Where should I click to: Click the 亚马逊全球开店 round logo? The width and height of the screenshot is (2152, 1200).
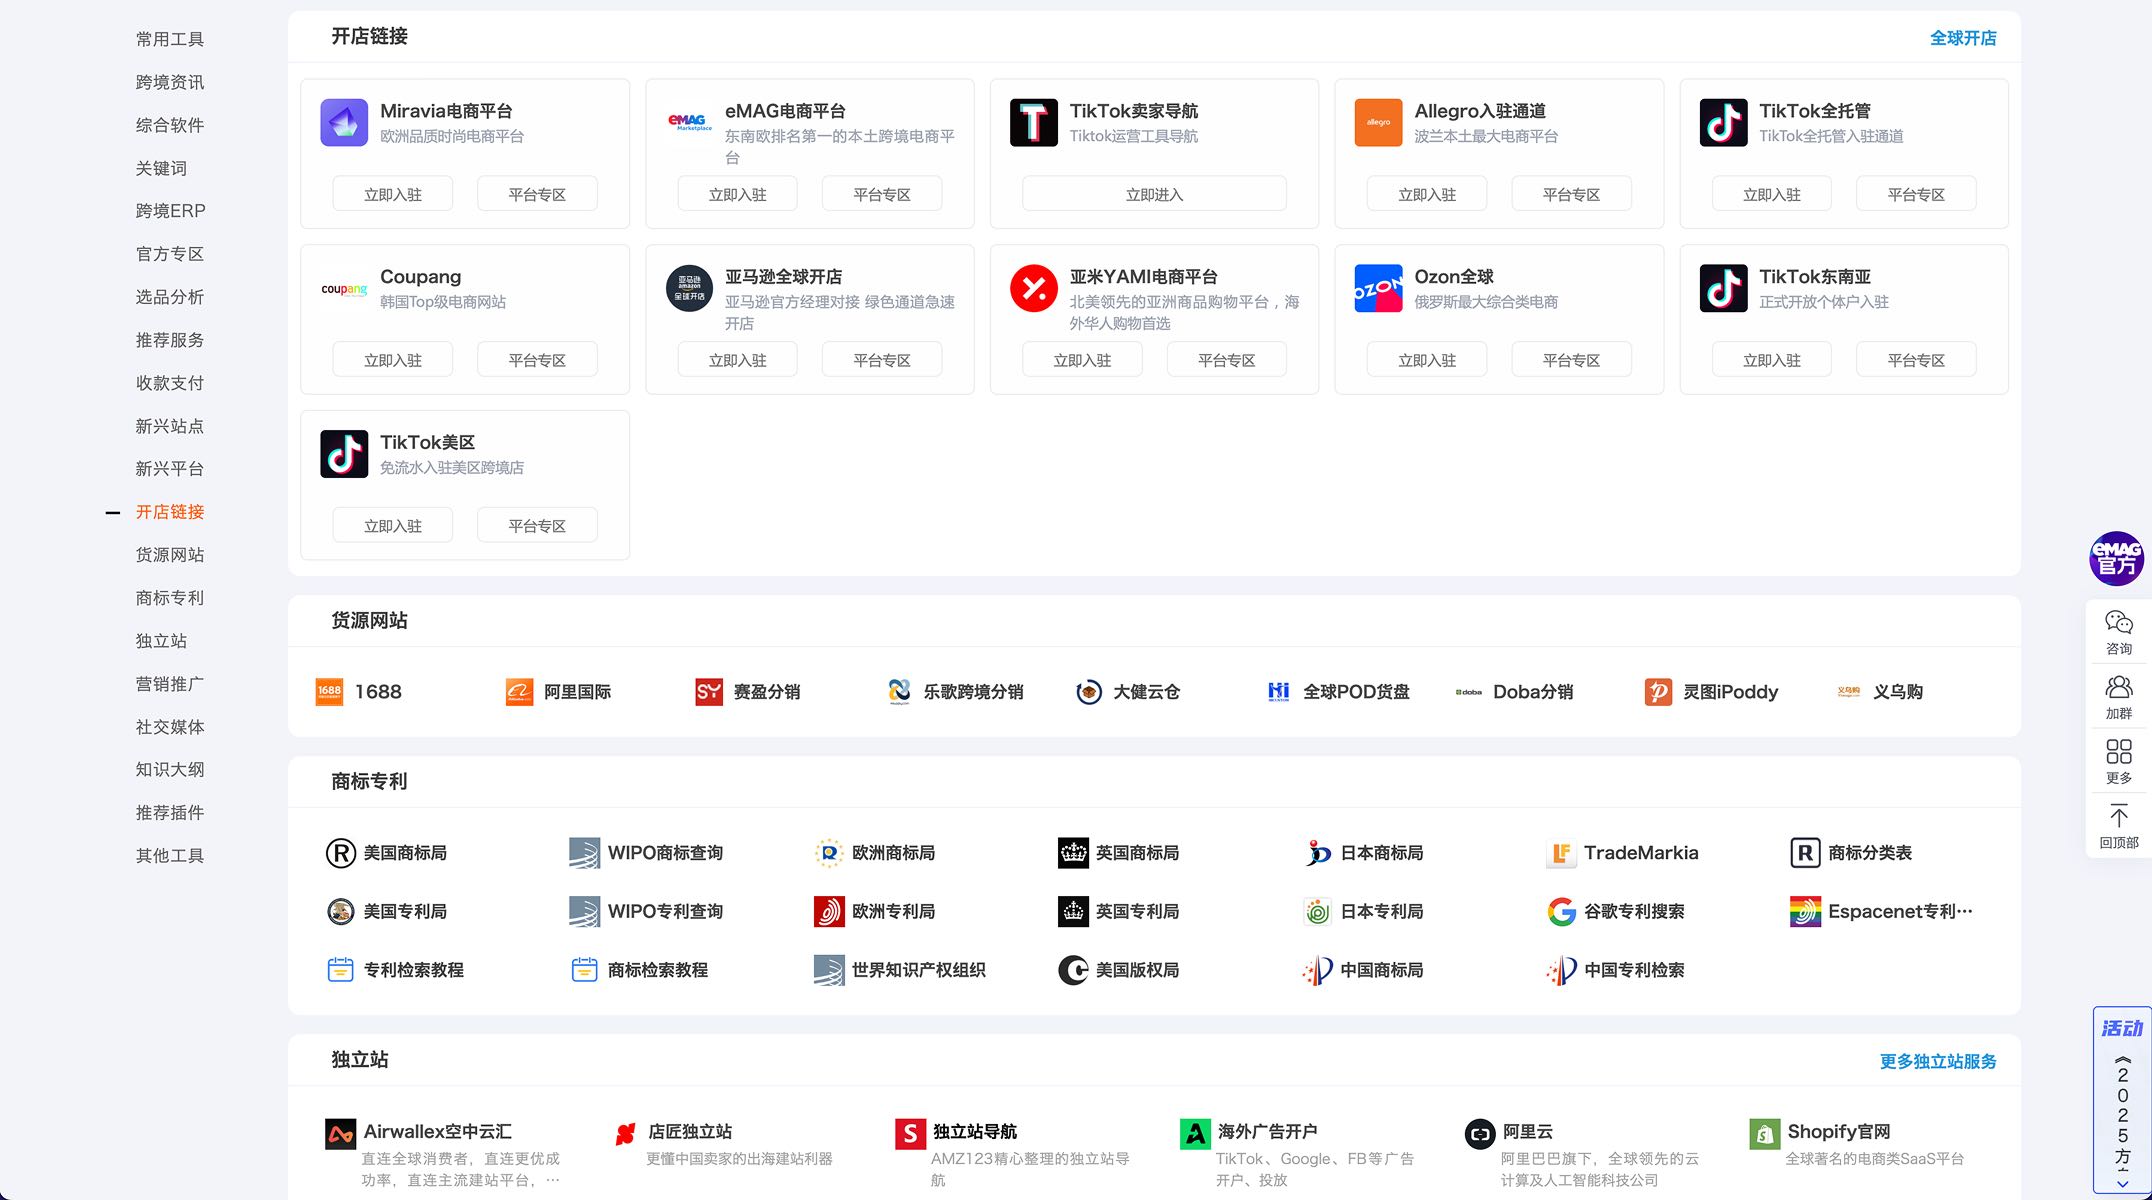[x=689, y=289]
